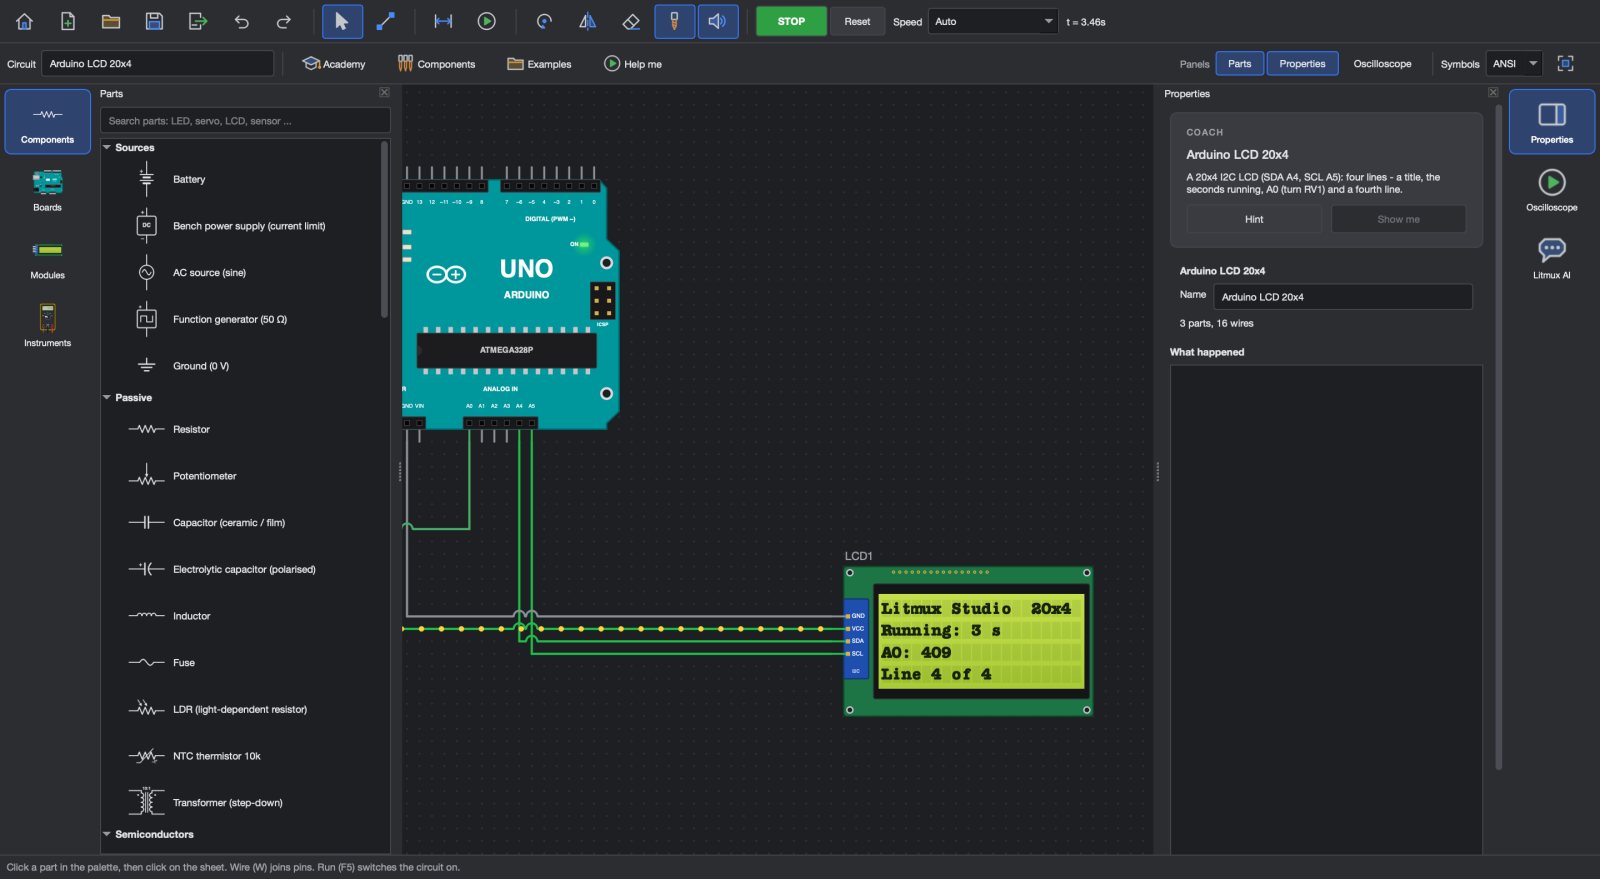Image resolution: width=1600 pixels, height=879 pixels.
Task: Toggle the Oscilloscope panel button in Panels bar
Action: click(1382, 64)
